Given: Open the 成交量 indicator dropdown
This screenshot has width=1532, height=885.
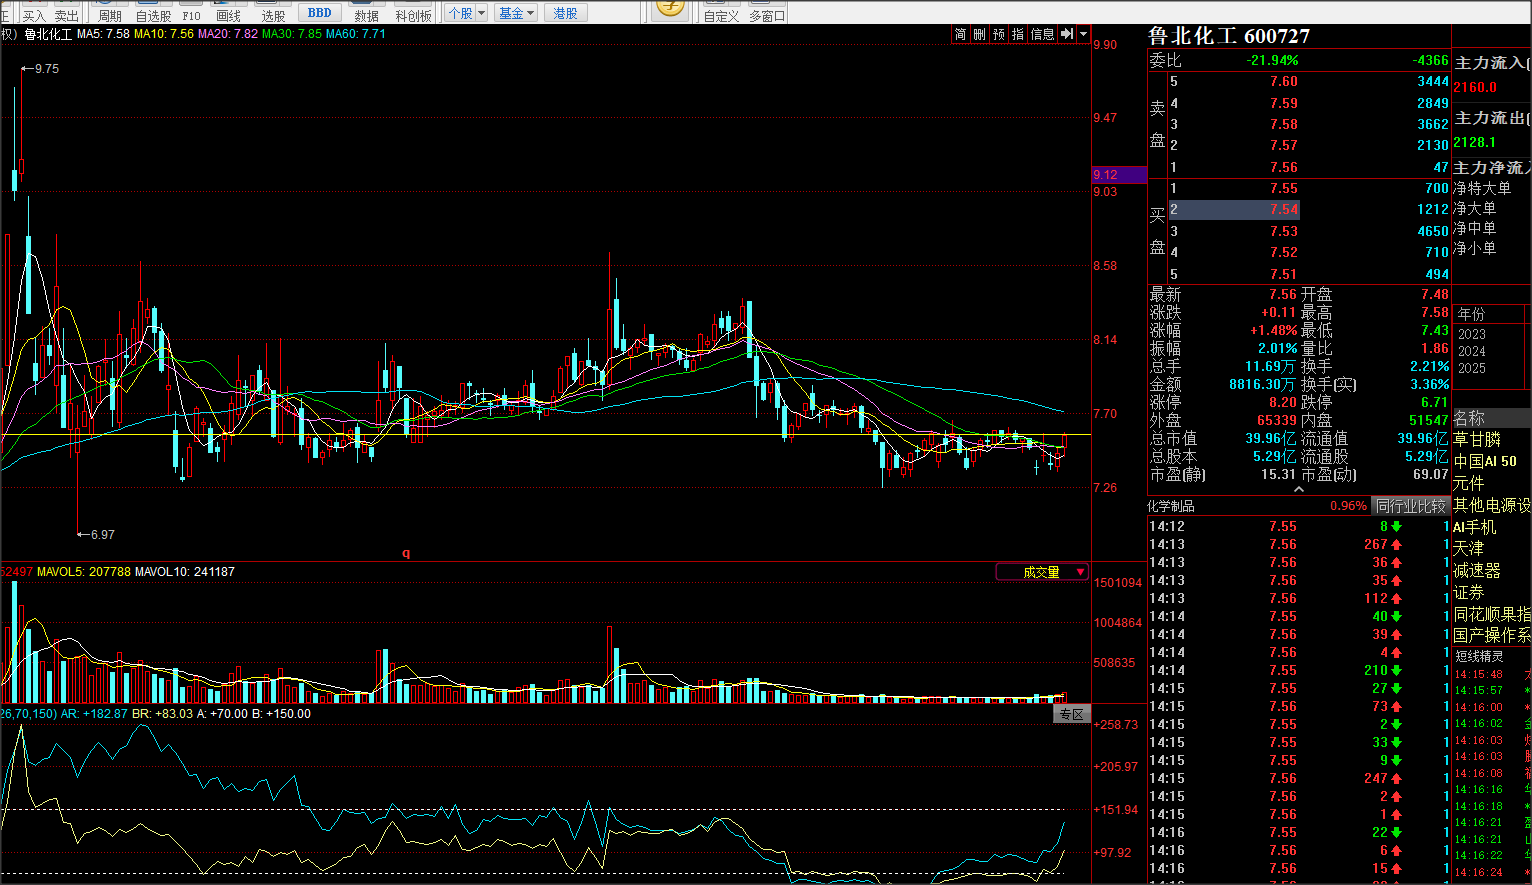Looking at the screenshot, I should point(1043,572).
